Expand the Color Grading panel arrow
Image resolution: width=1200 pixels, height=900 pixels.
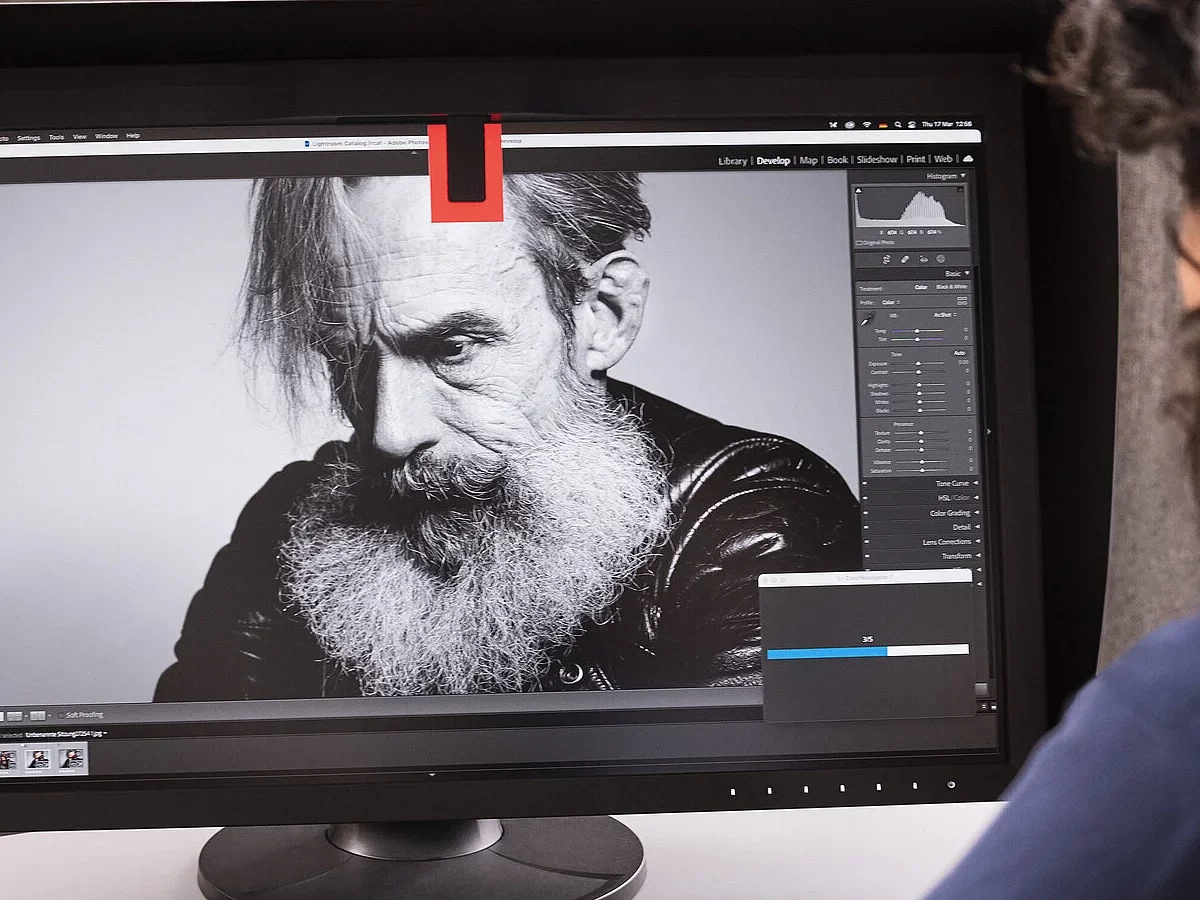click(x=976, y=512)
